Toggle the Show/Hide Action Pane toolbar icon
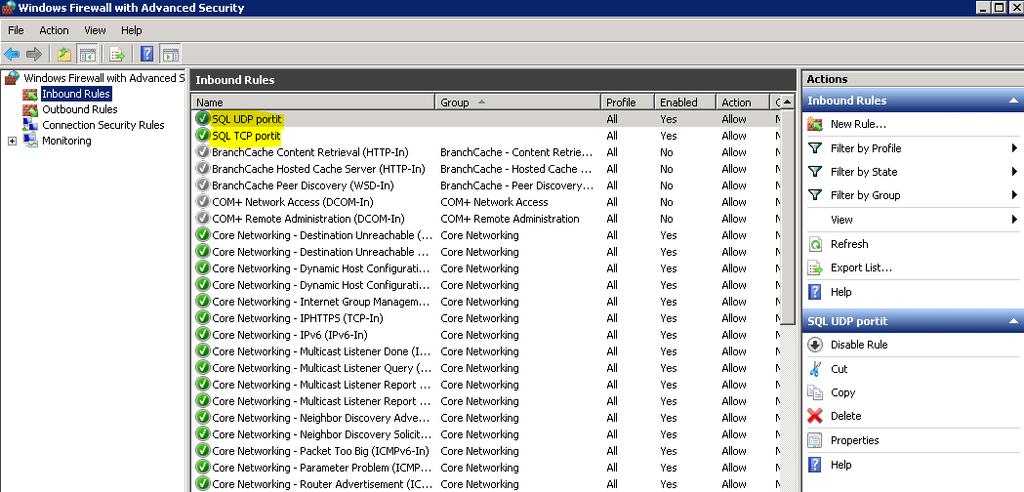Viewport: 1024px width, 492px height. click(x=170, y=54)
